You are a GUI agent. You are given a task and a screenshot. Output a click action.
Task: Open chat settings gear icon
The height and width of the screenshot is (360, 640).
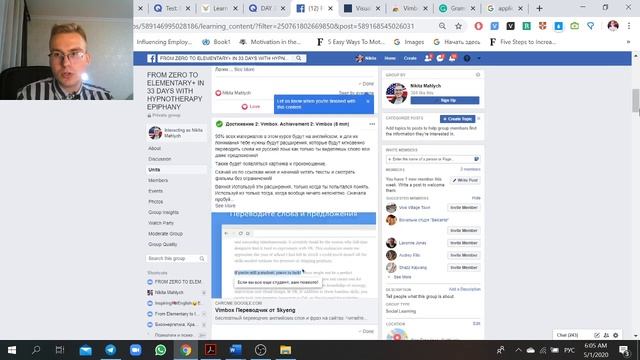tap(616, 335)
